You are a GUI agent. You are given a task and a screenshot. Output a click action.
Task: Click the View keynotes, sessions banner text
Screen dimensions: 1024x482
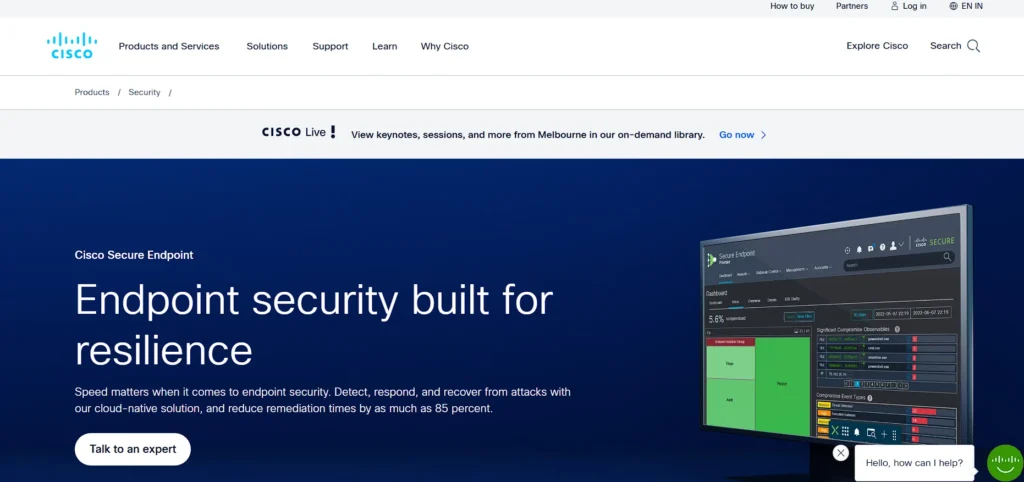click(x=528, y=135)
